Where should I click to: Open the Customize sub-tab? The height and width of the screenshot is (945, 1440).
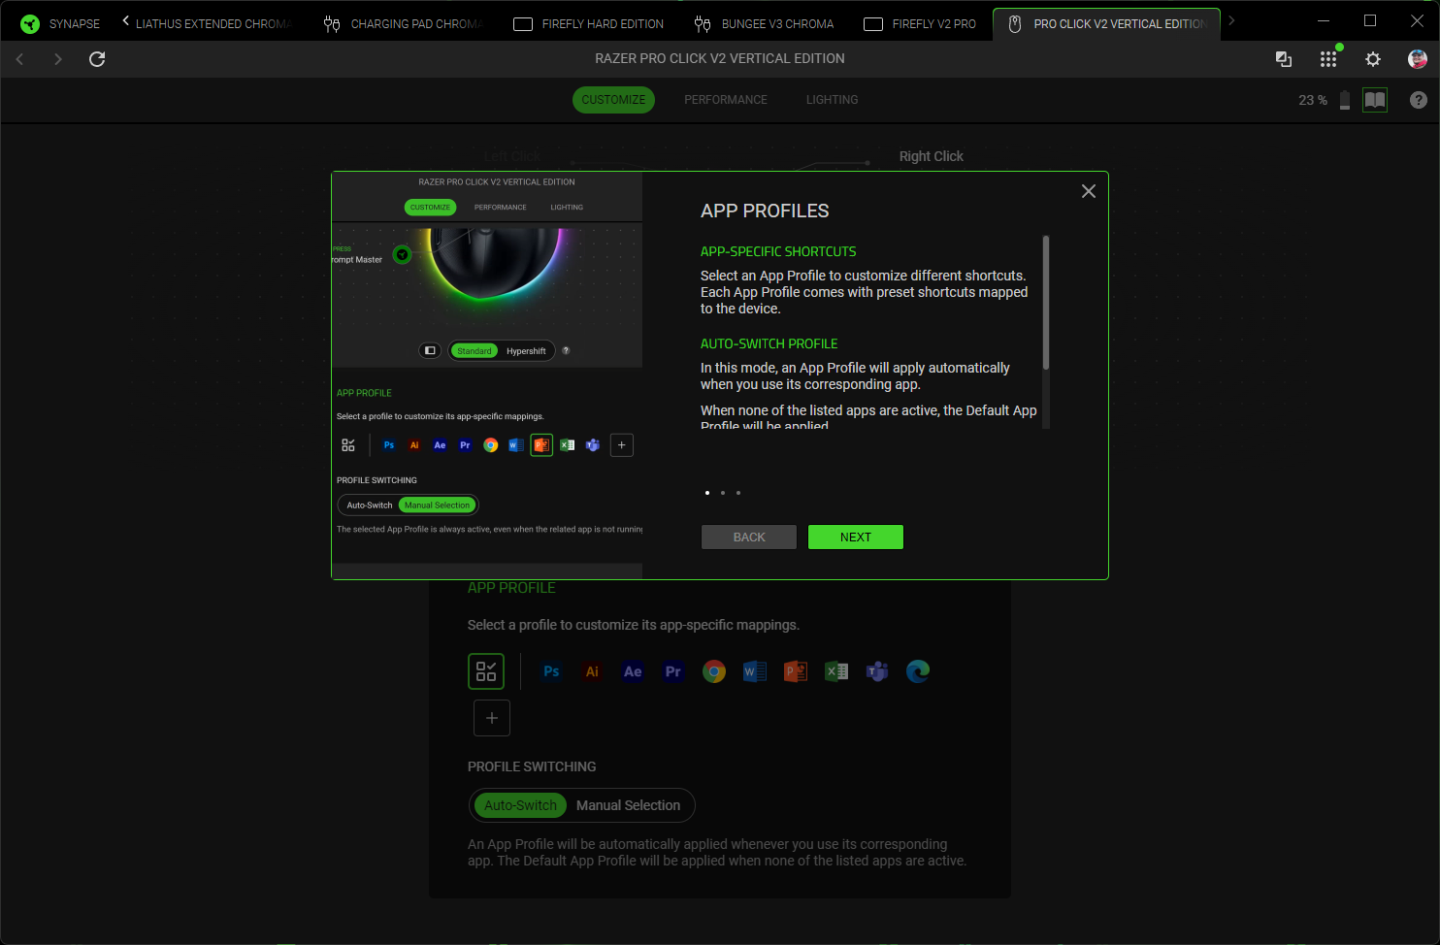coord(613,100)
